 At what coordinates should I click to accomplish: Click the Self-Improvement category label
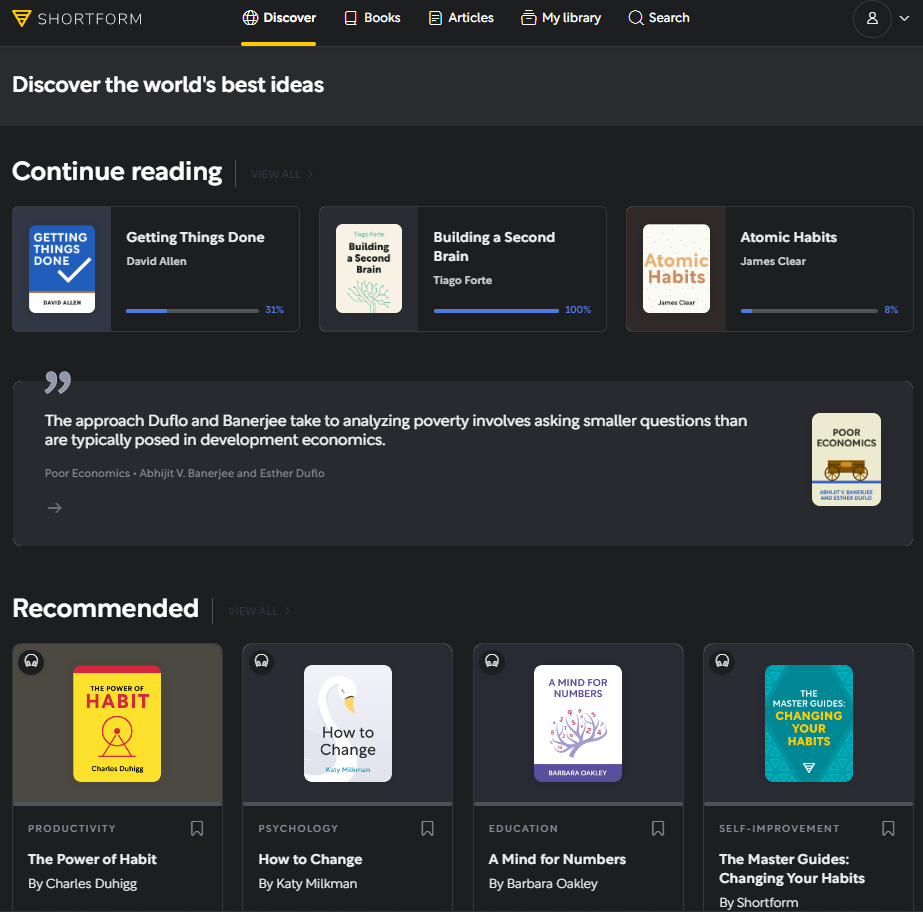click(779, 828)
